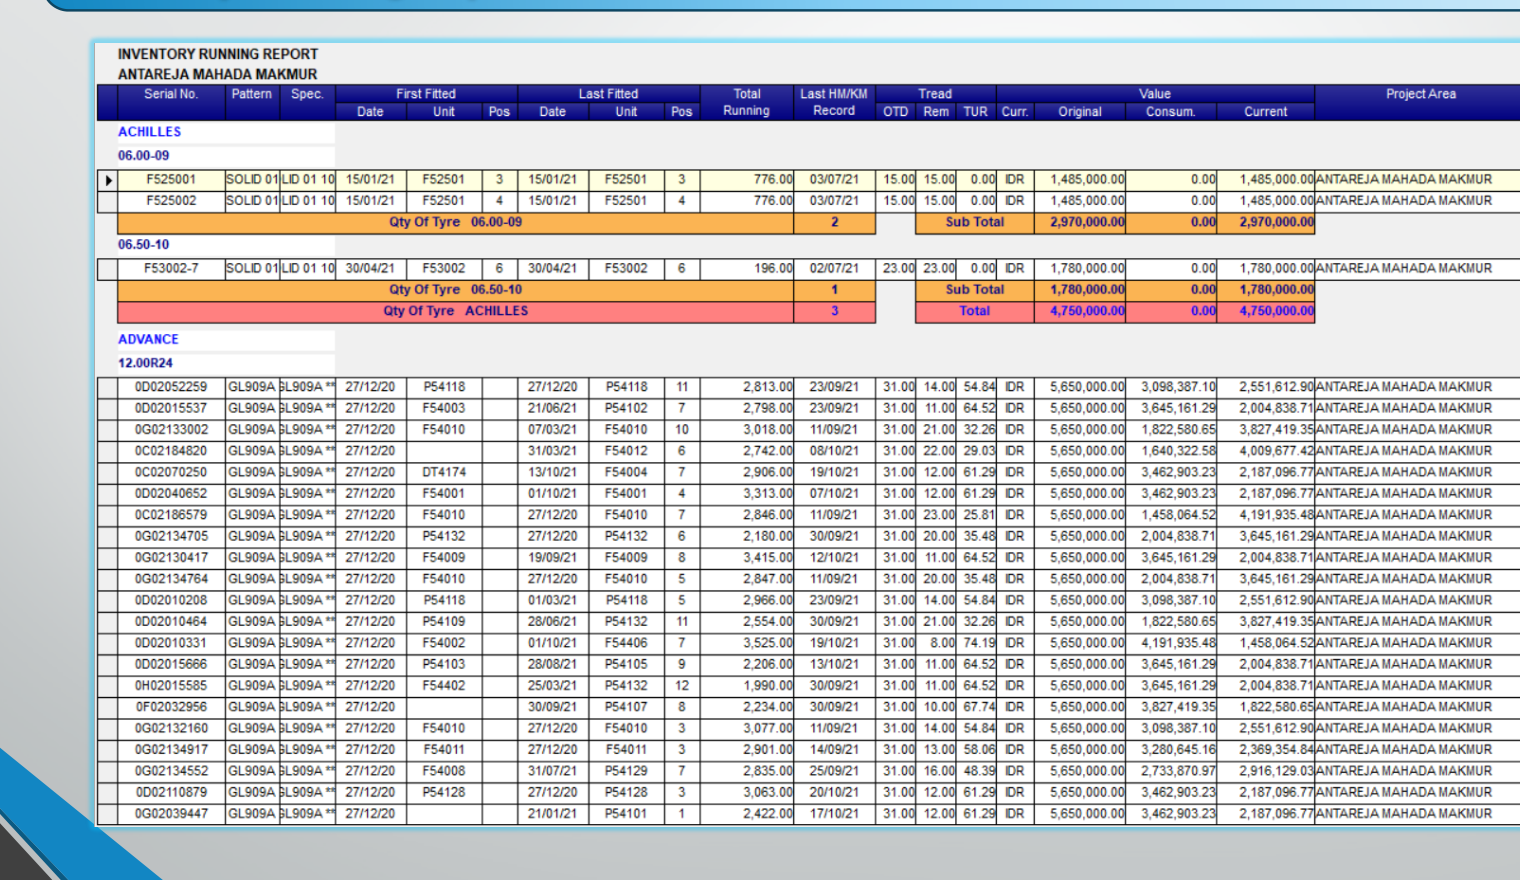This screenshot has height=880, width=1520.
Task: Click last fitted unit F54406 cell
Action: point(626,643)
